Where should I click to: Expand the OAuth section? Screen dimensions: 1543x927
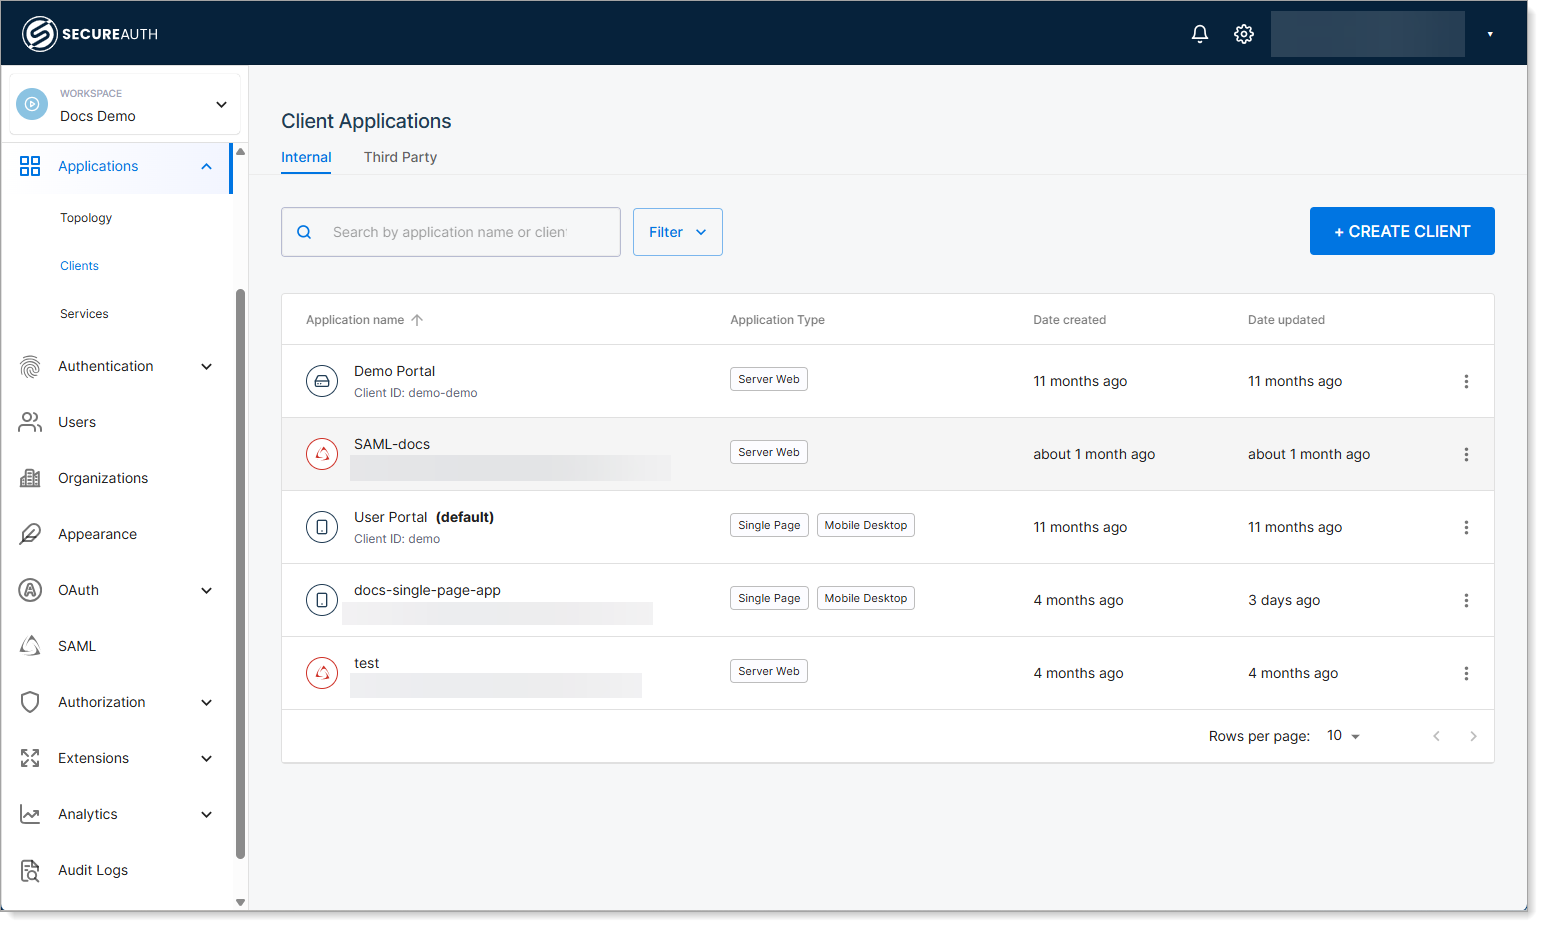point(207,590)
